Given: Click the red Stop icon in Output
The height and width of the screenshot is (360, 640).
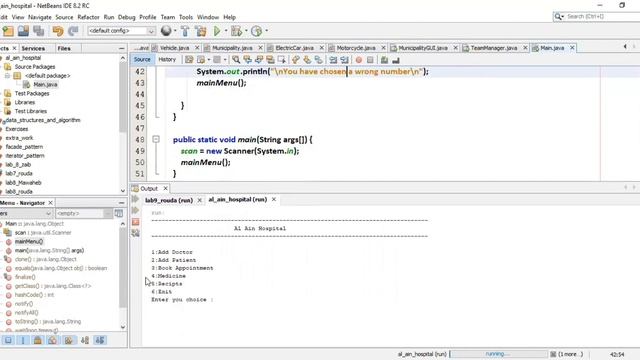Looking at the screenshot, I should click(136, 222).
